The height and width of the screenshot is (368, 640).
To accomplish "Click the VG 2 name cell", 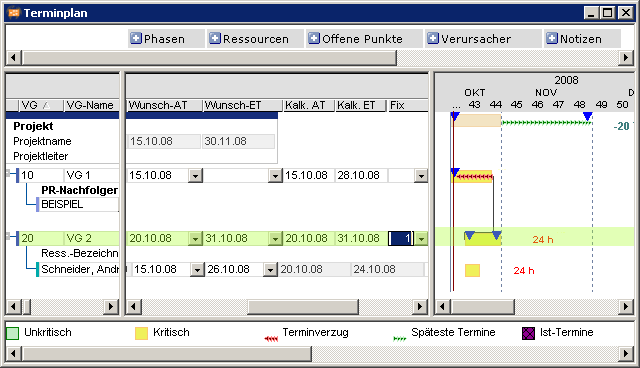I will pyautogui.click(x=91, y=238).
